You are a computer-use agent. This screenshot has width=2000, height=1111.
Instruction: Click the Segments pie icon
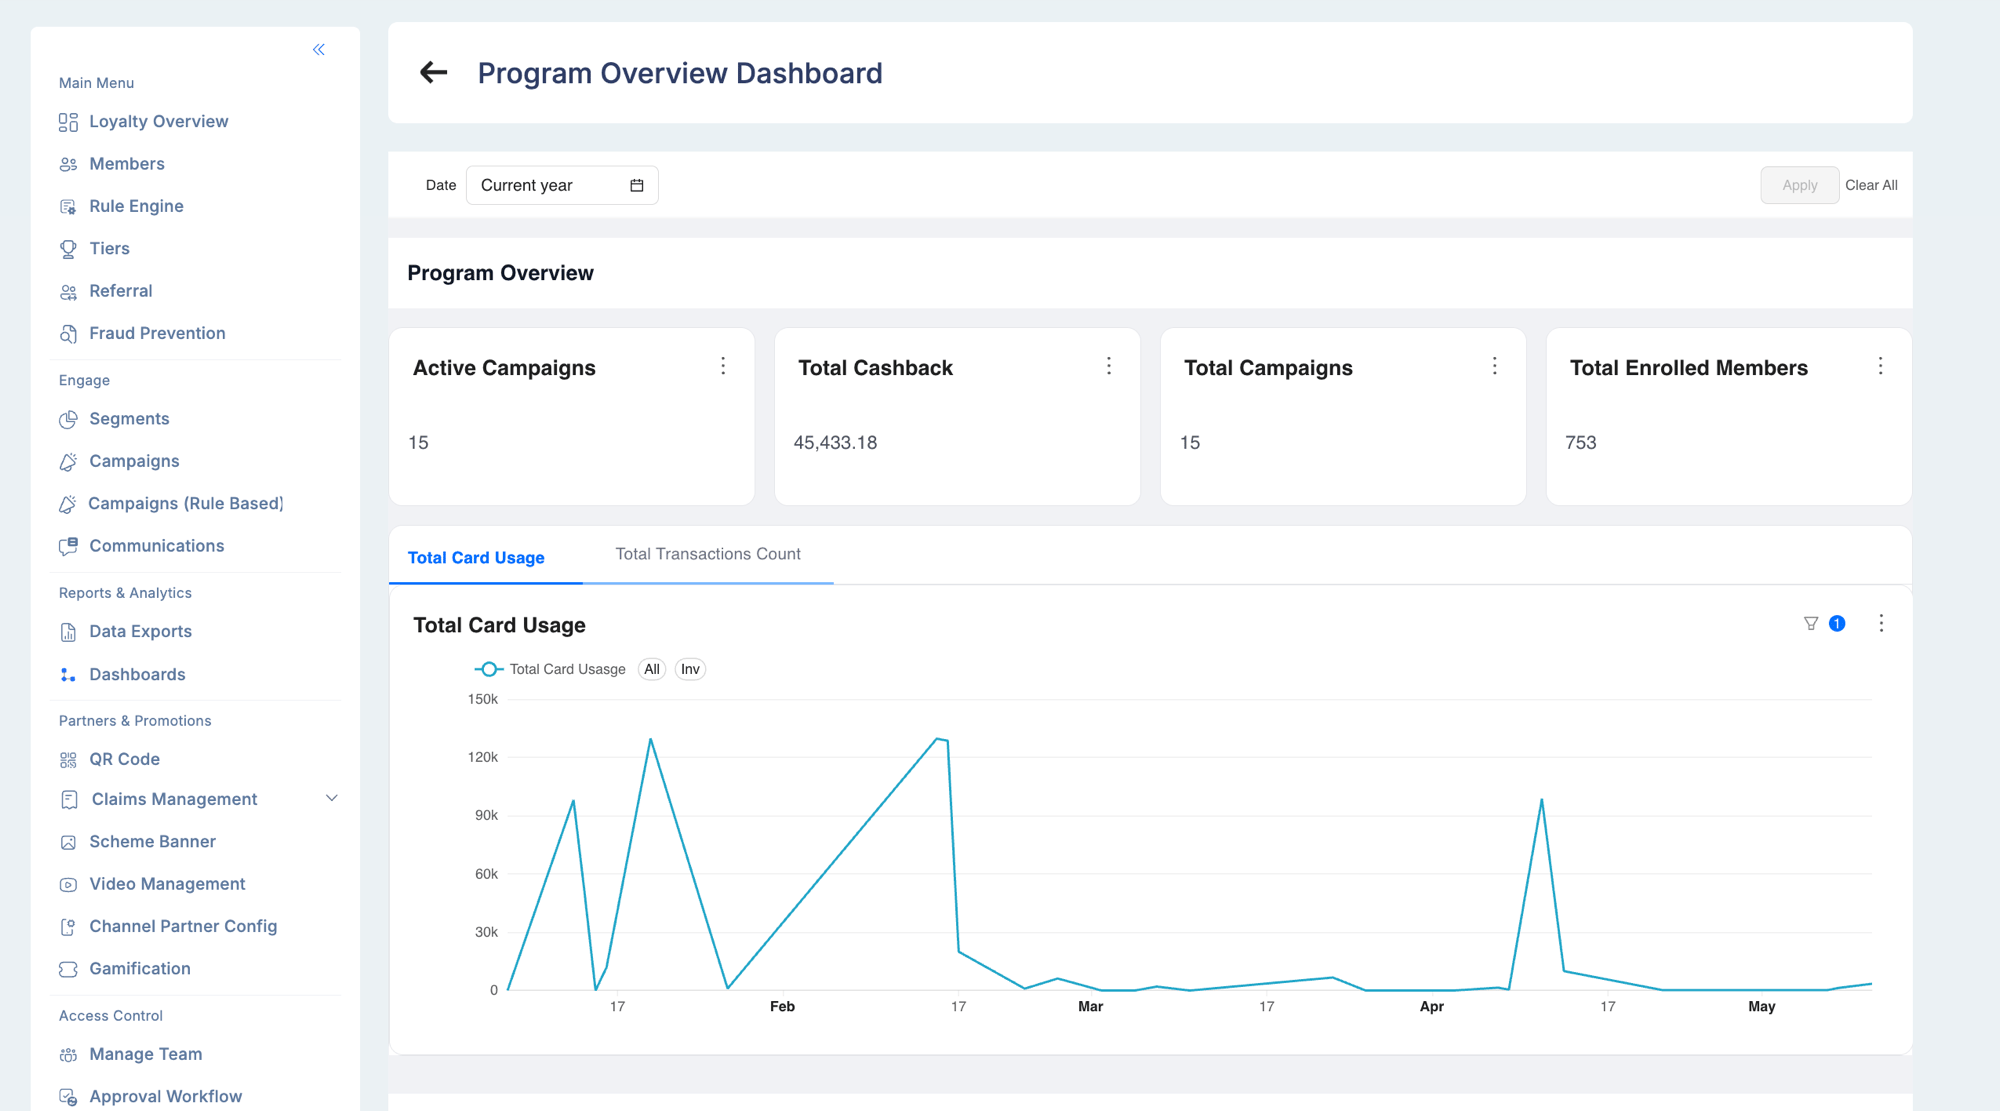tap(68, 420)
